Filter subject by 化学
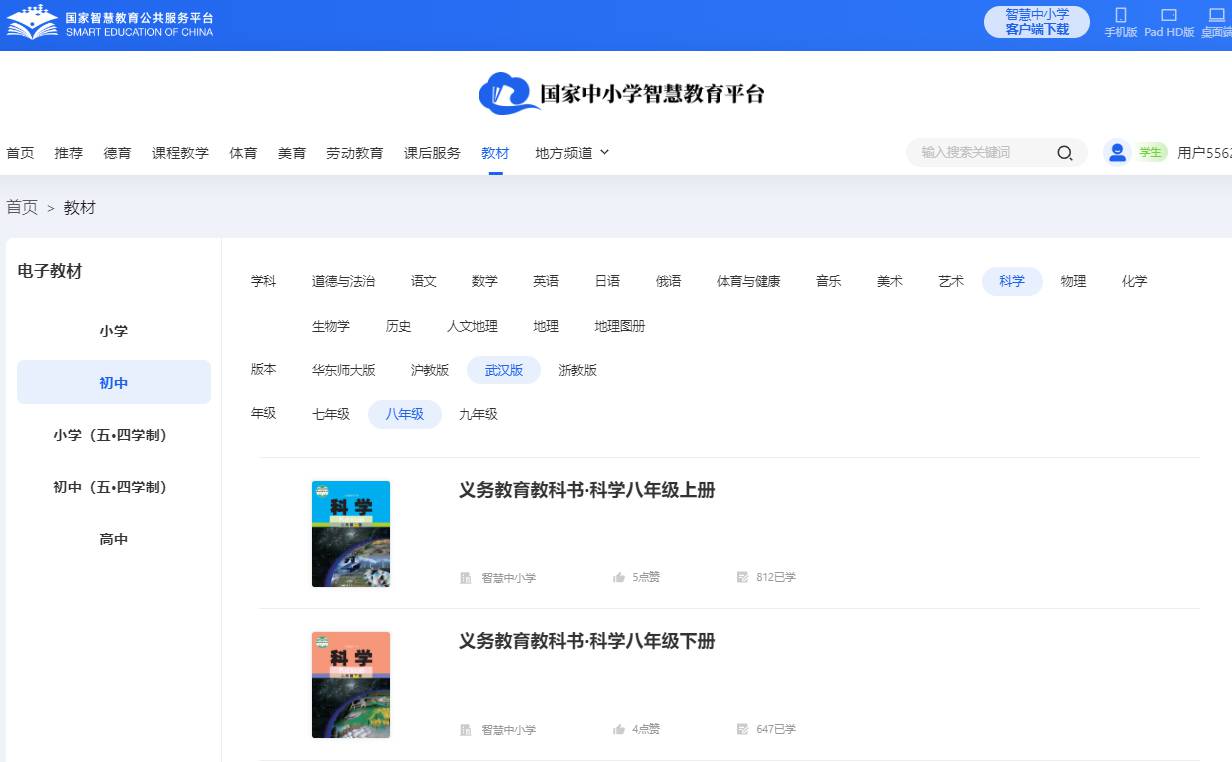Viewport: 1232px width, 762px height. tap(1134, 281)
